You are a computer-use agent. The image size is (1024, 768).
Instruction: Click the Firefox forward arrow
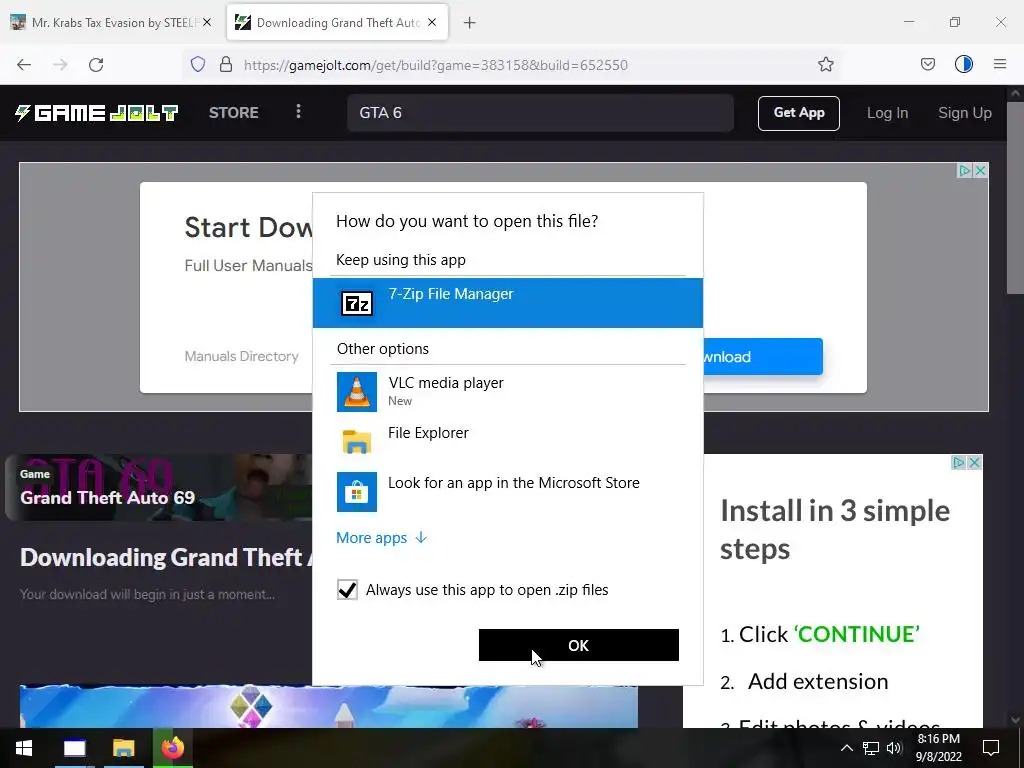(60, 65)
